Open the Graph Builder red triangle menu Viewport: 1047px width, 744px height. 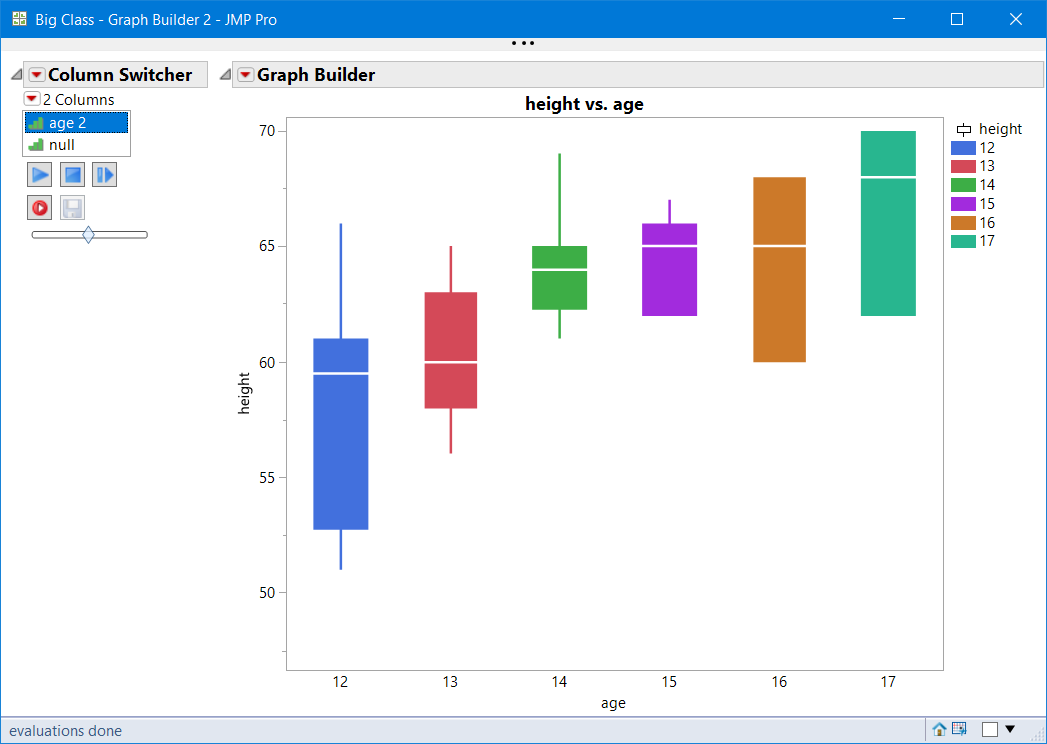[245, 74]
